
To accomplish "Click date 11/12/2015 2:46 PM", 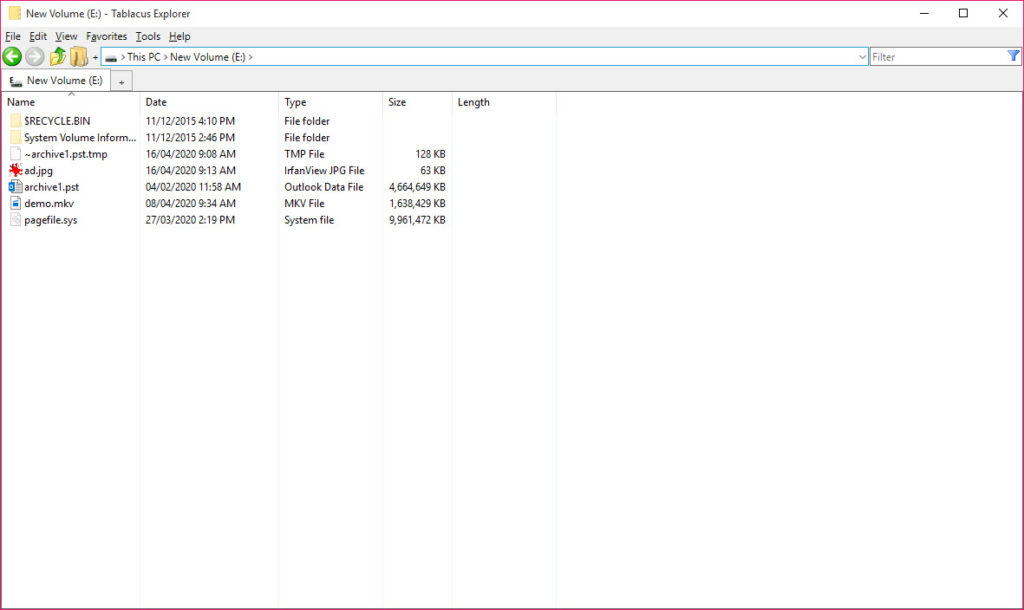I will pos(190,137).
